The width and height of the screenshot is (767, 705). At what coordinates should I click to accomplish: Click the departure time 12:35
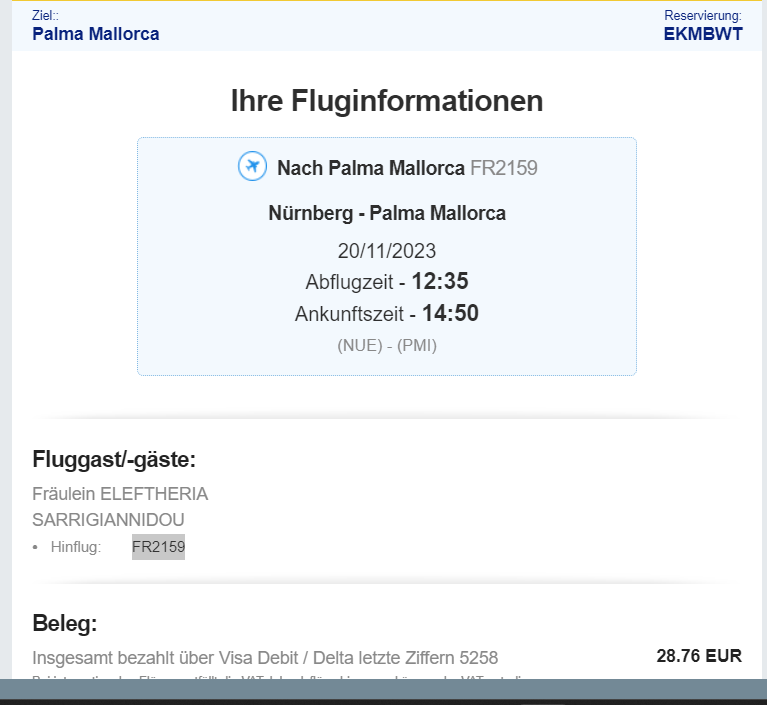tap(440, 281)
